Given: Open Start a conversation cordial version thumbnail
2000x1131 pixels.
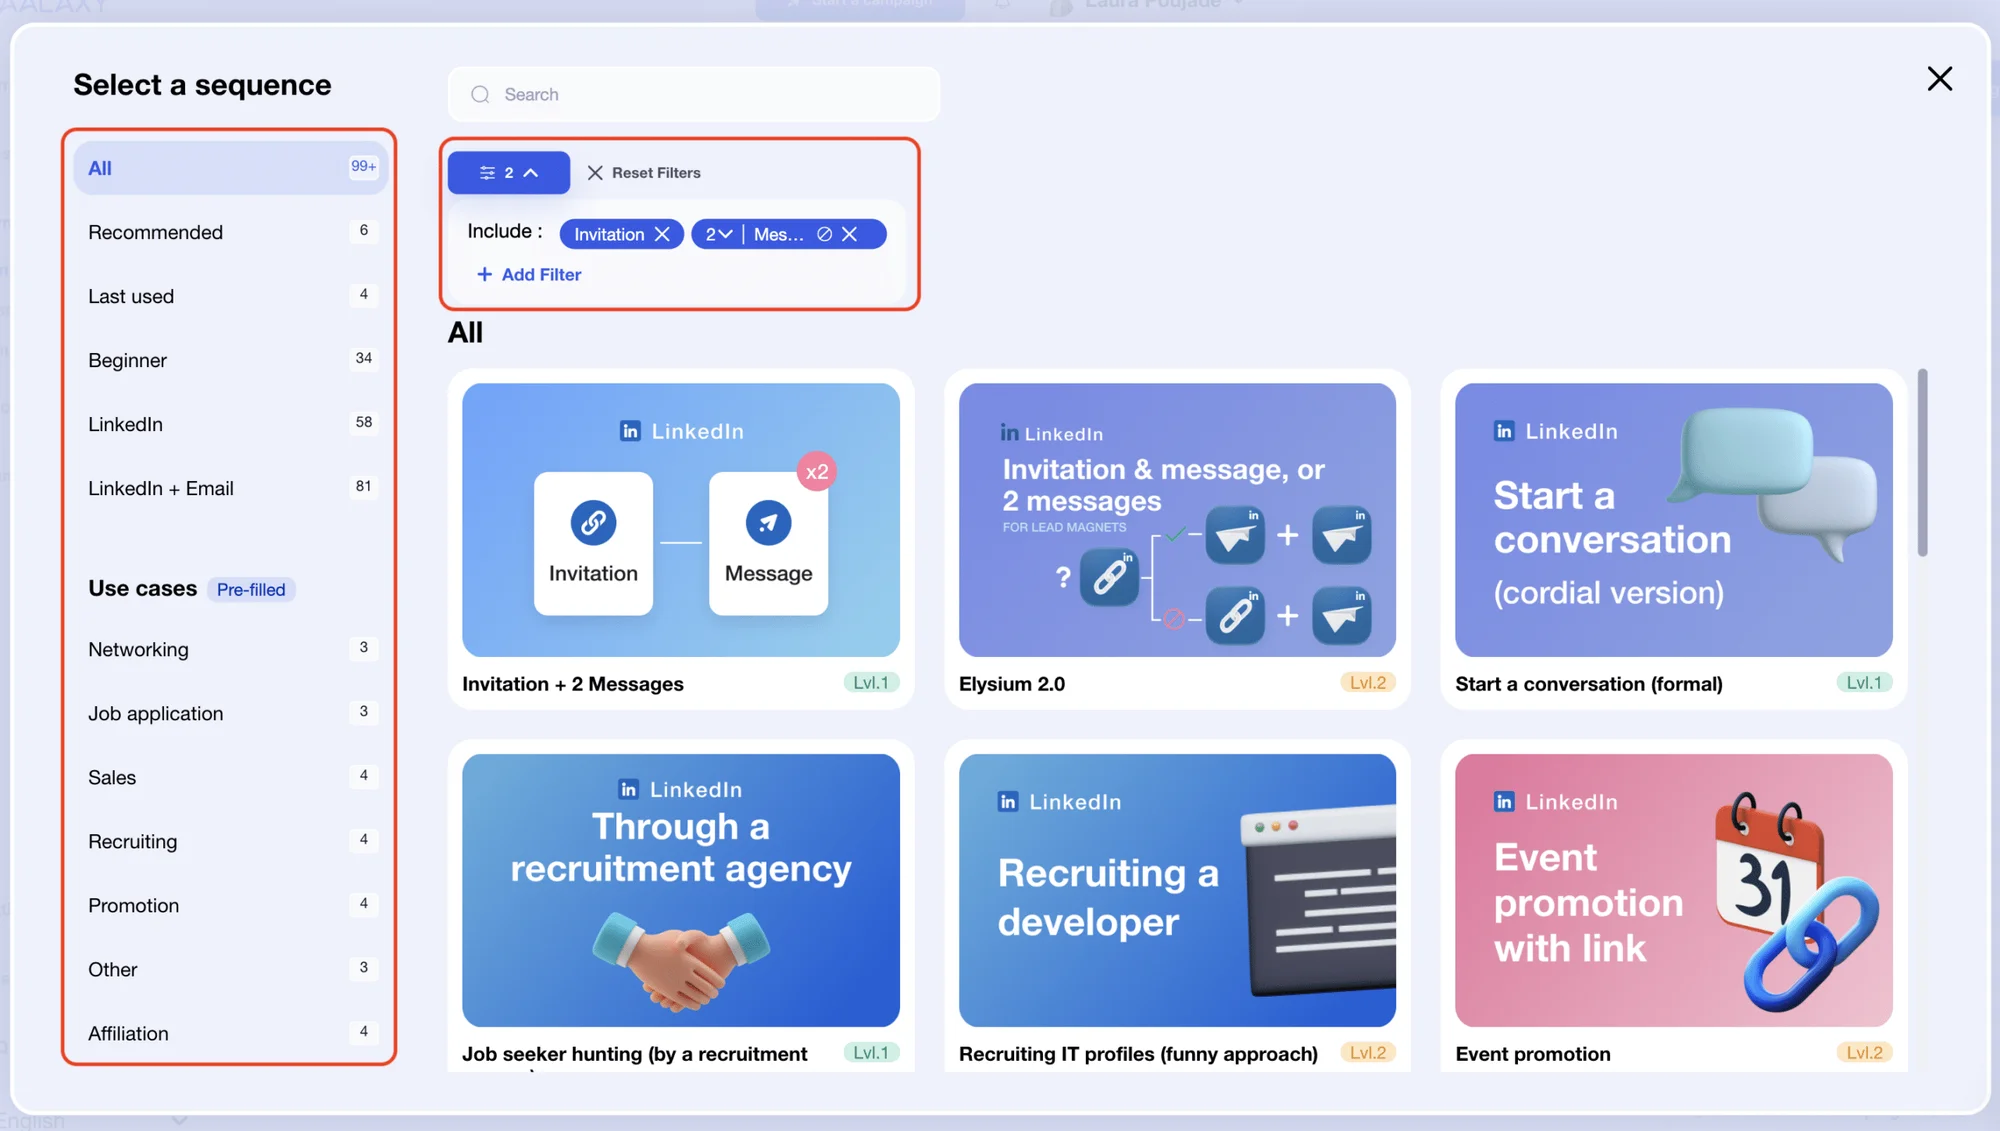Looking at the screenshot, I should pos(1673,520).
